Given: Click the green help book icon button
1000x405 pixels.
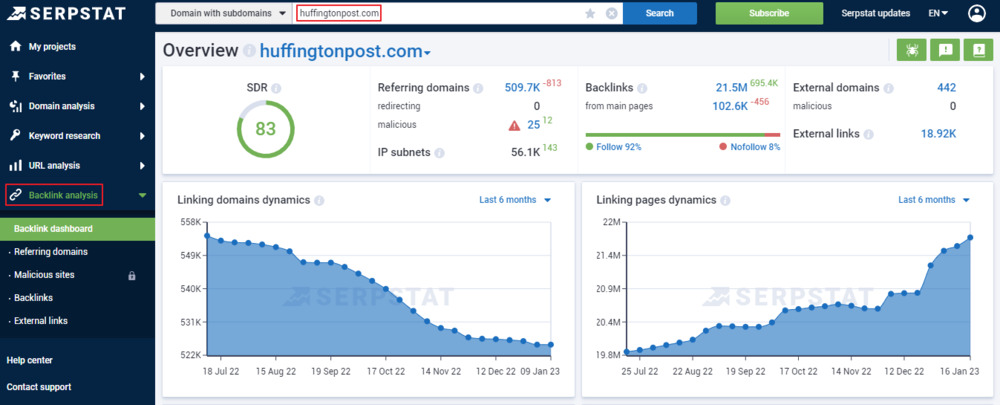Looking at the screenshot, I should coord(978,50).
